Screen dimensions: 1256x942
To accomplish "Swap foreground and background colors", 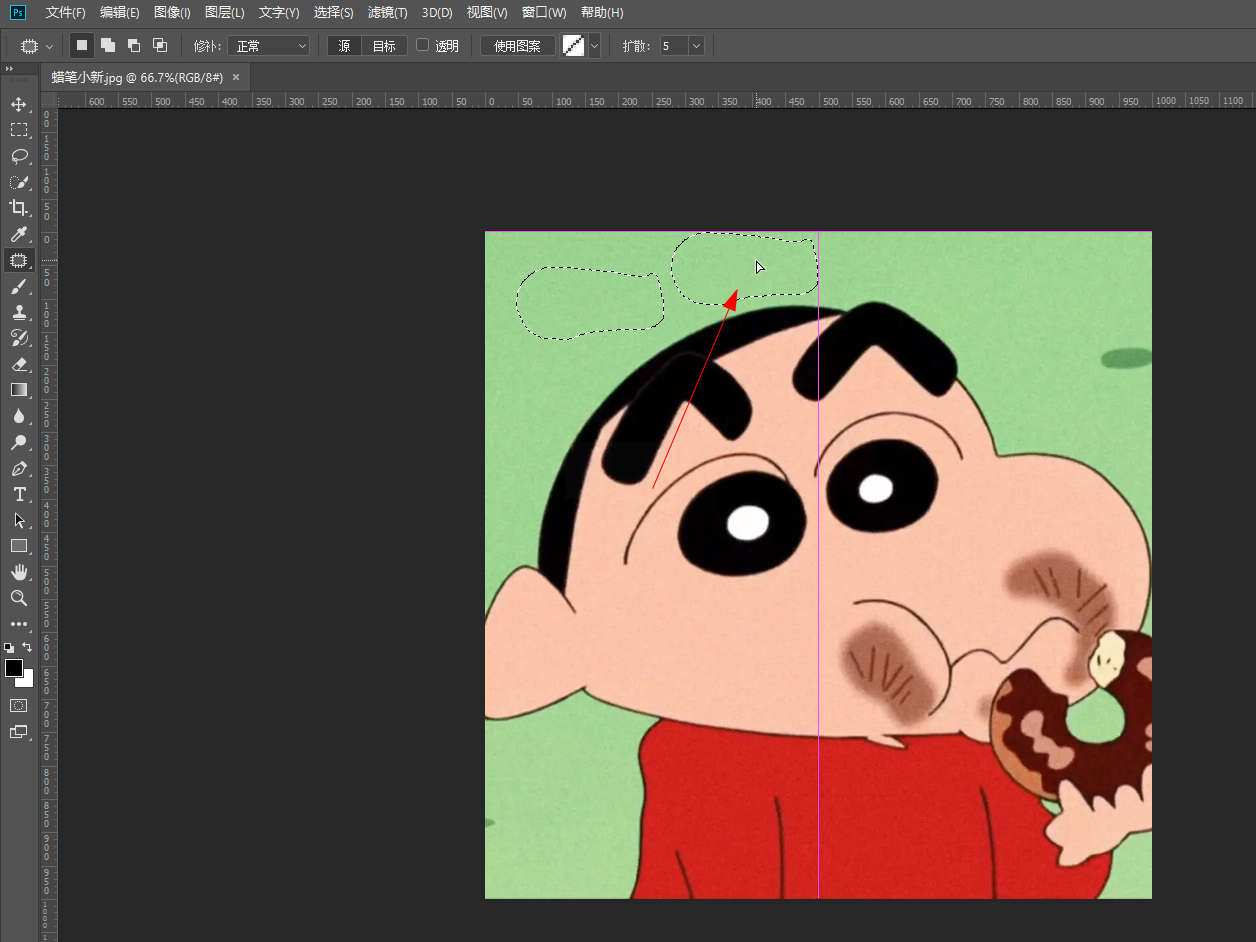I will [x=27, y=647].
